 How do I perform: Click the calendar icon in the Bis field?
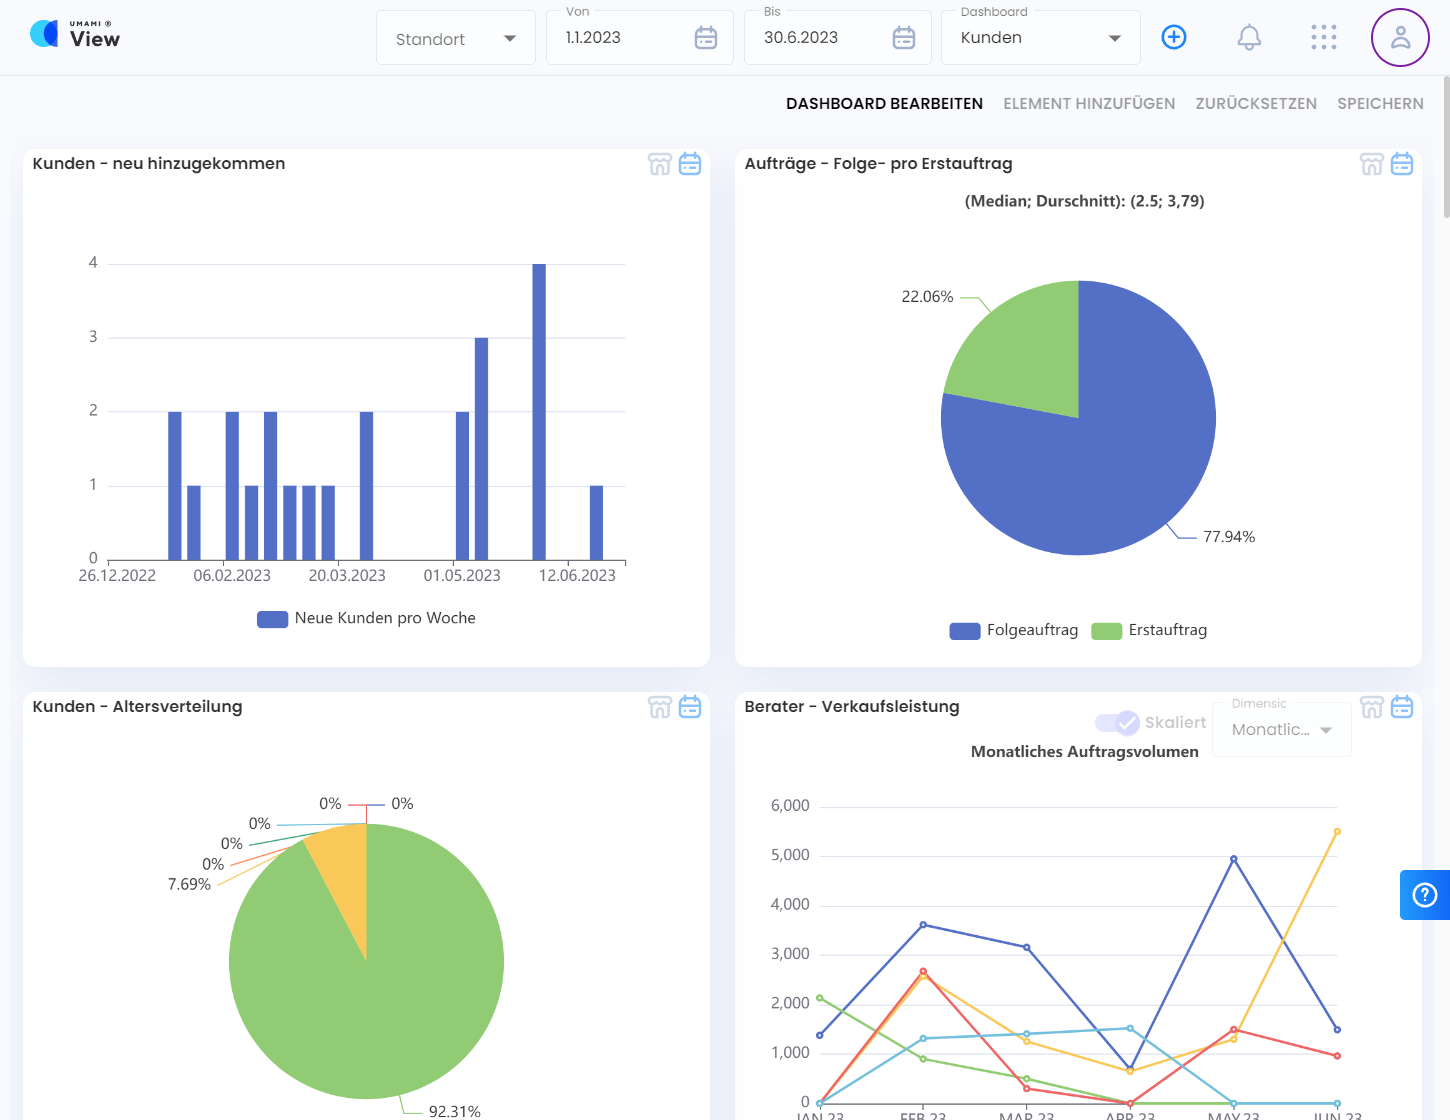[904, 38]
